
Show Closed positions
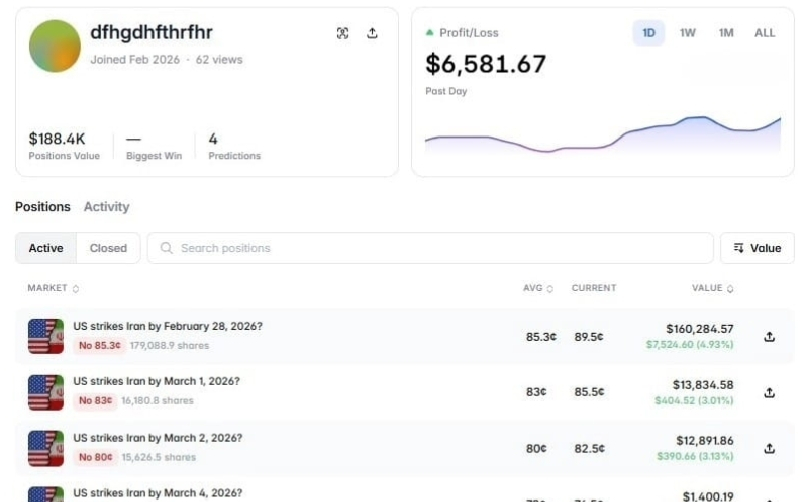[108, 248]
